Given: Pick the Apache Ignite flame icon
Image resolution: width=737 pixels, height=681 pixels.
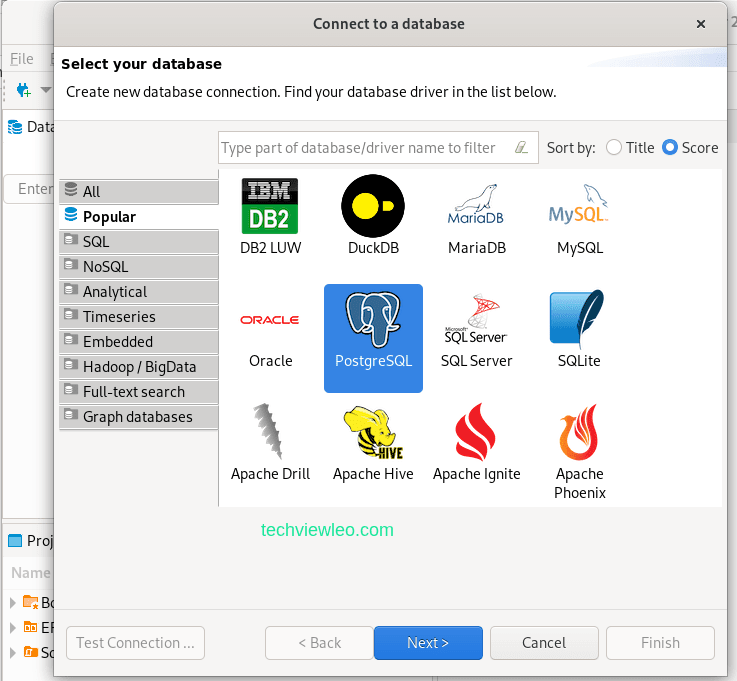Looking at the screenshot, I should point(475,432).
